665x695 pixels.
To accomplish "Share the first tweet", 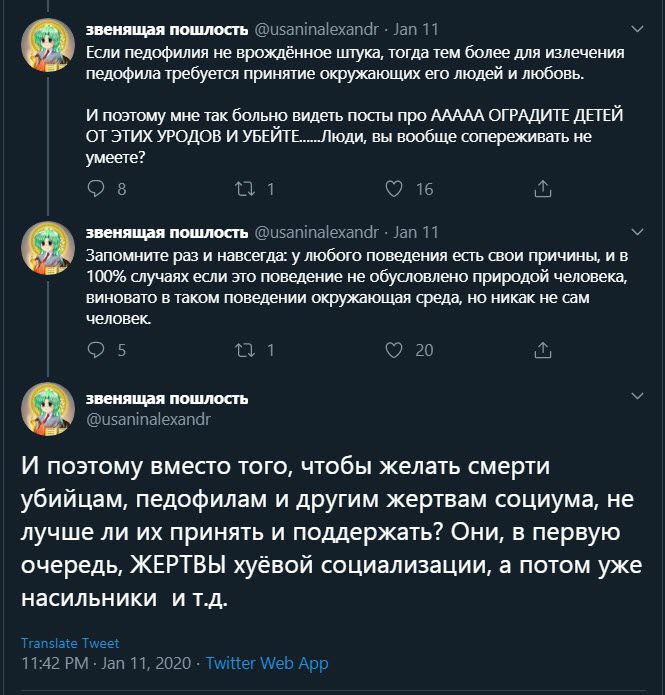I will coord(543,189).
